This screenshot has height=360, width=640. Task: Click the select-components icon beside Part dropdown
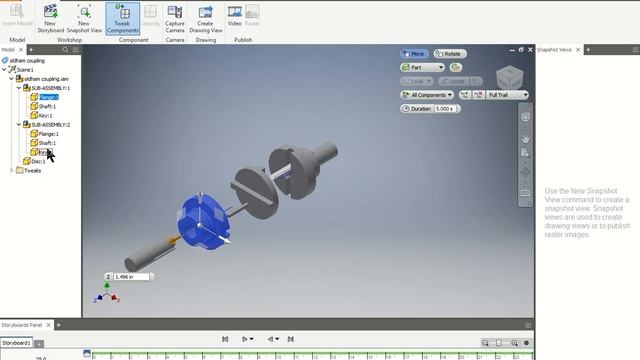pos(456,67)
